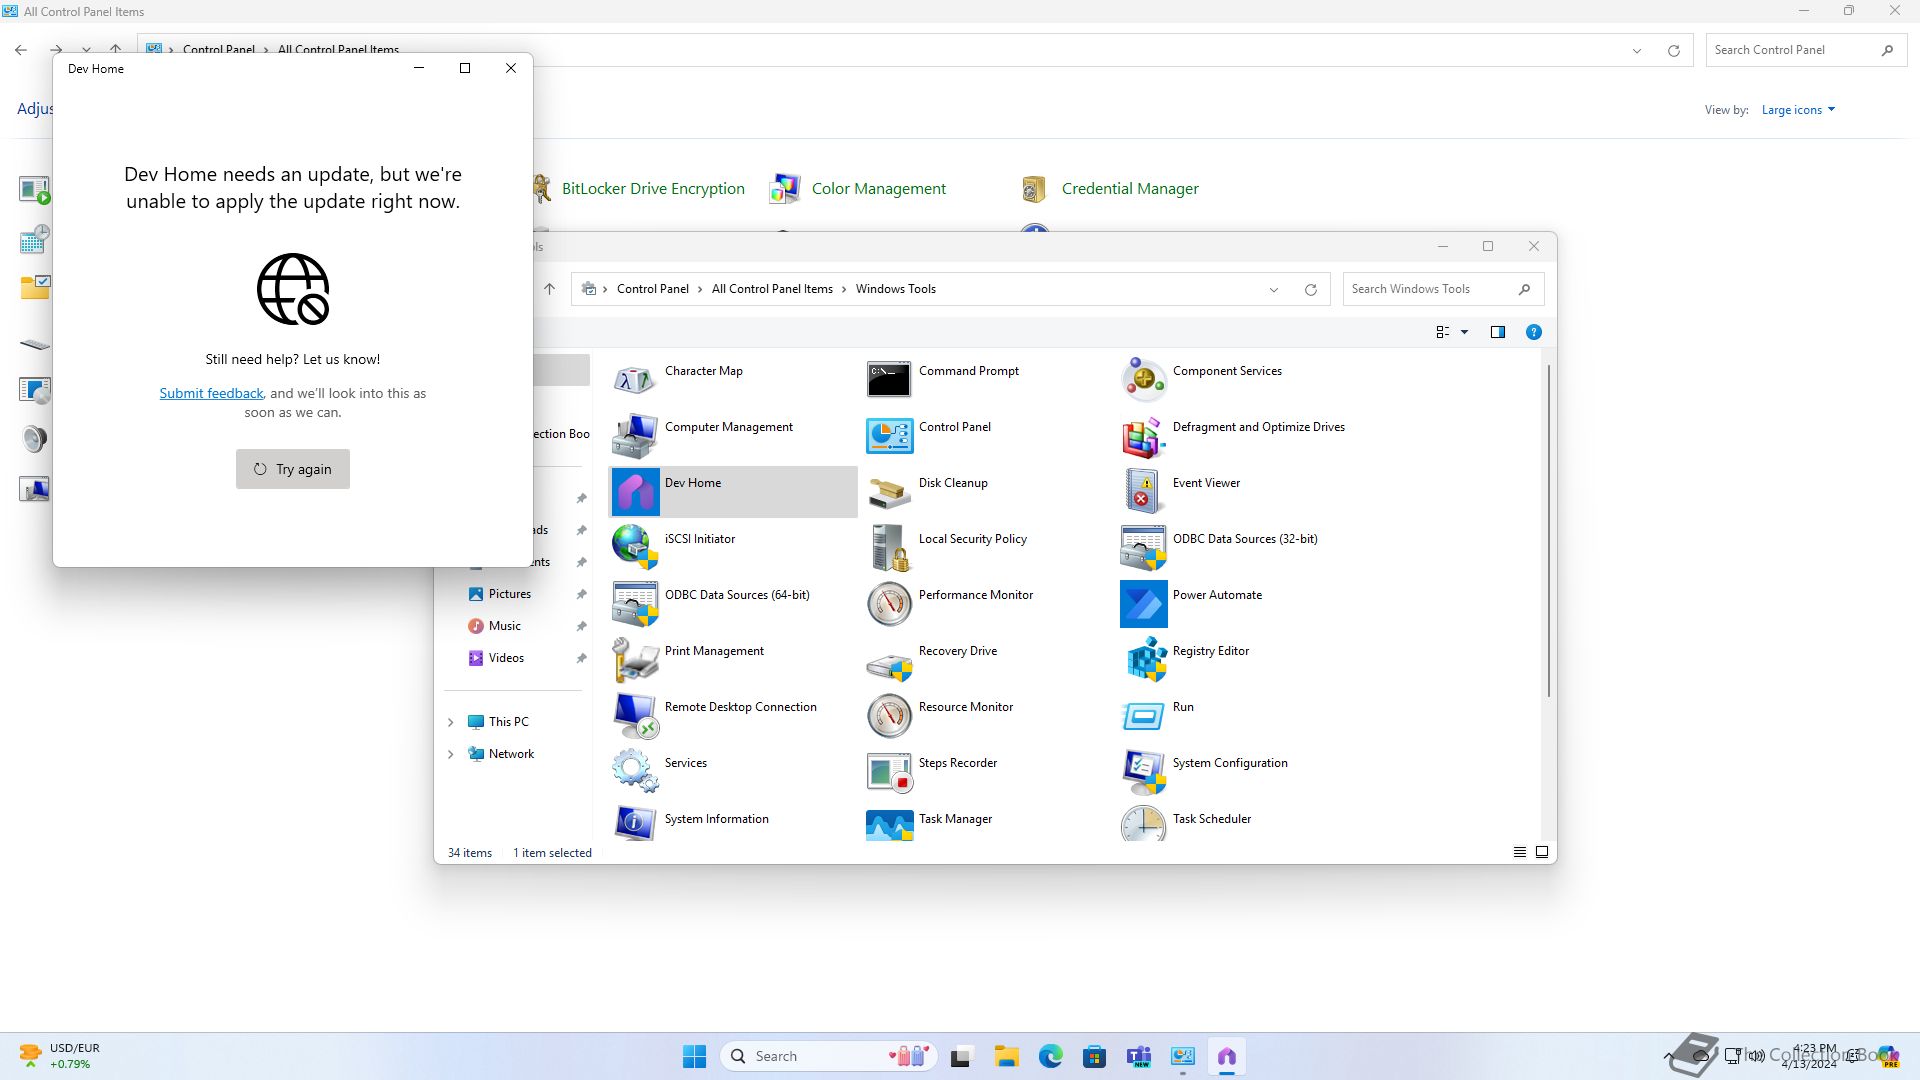Open Disk Cleanup icon
Image resolution: width=1920 pixels, height=1080 pixels.
[x=889, y=492]
